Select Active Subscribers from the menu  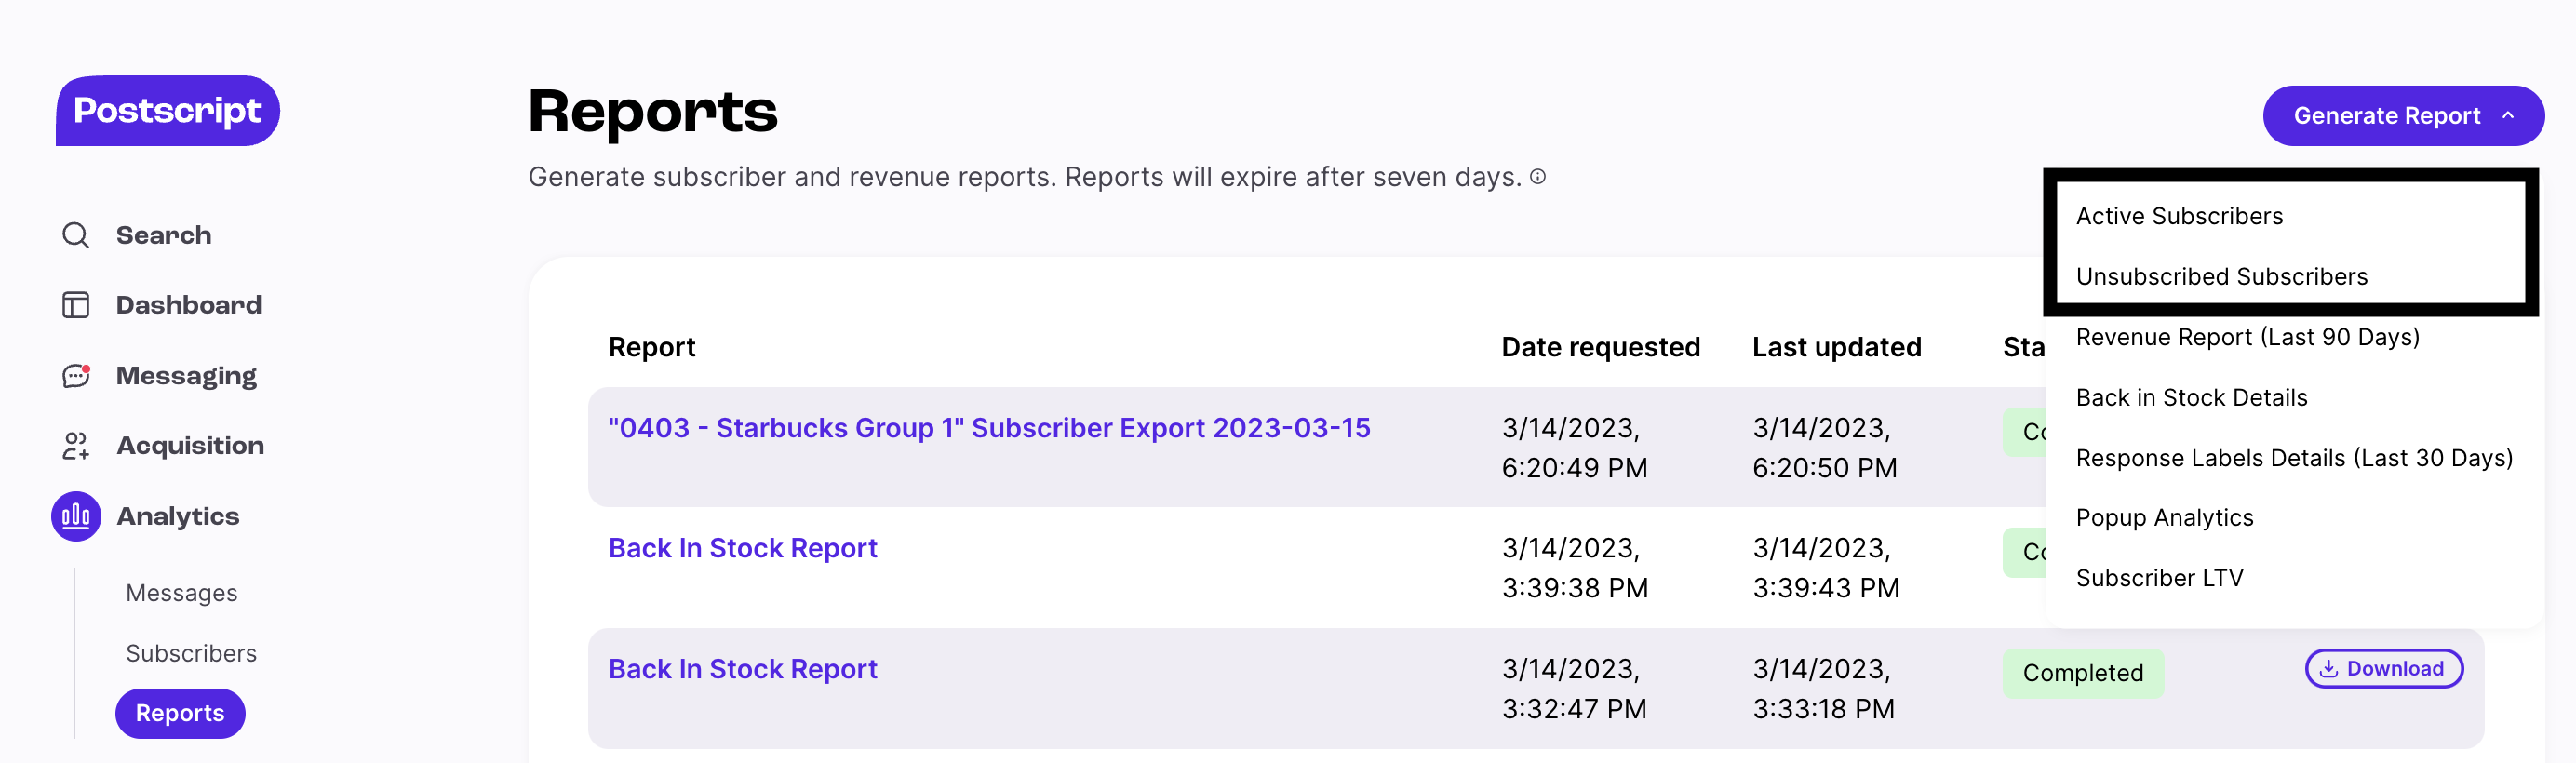point(2179,216)
